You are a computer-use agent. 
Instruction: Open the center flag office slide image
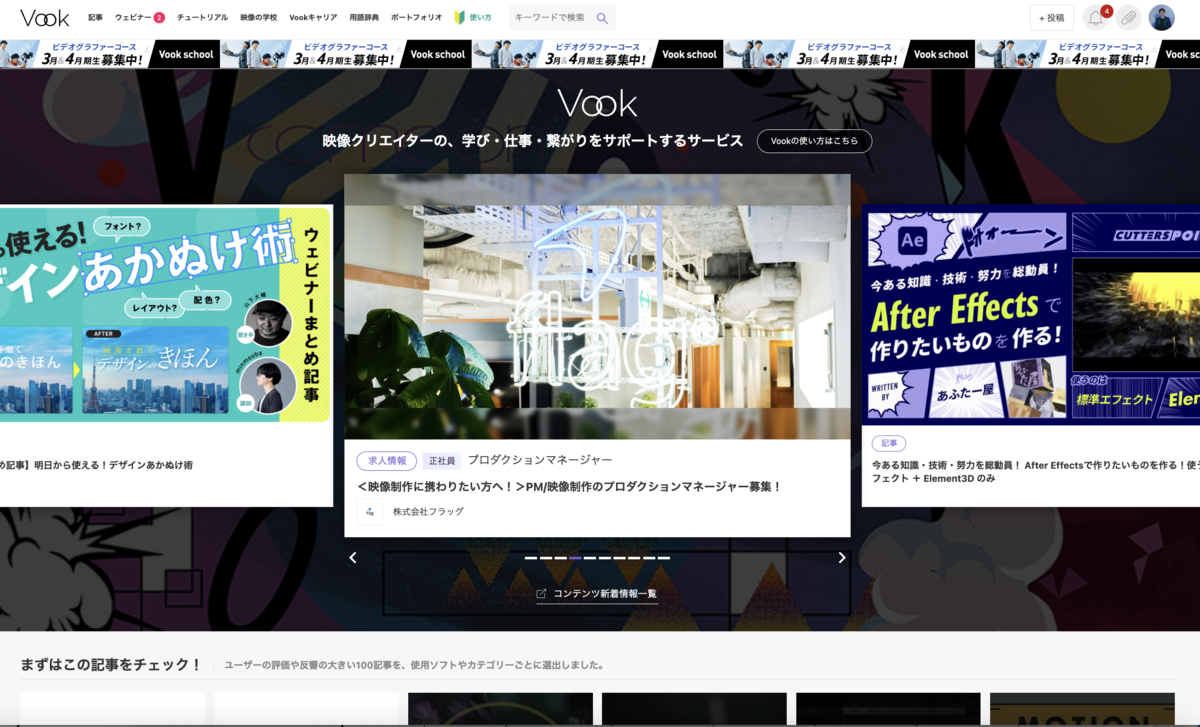597,307
